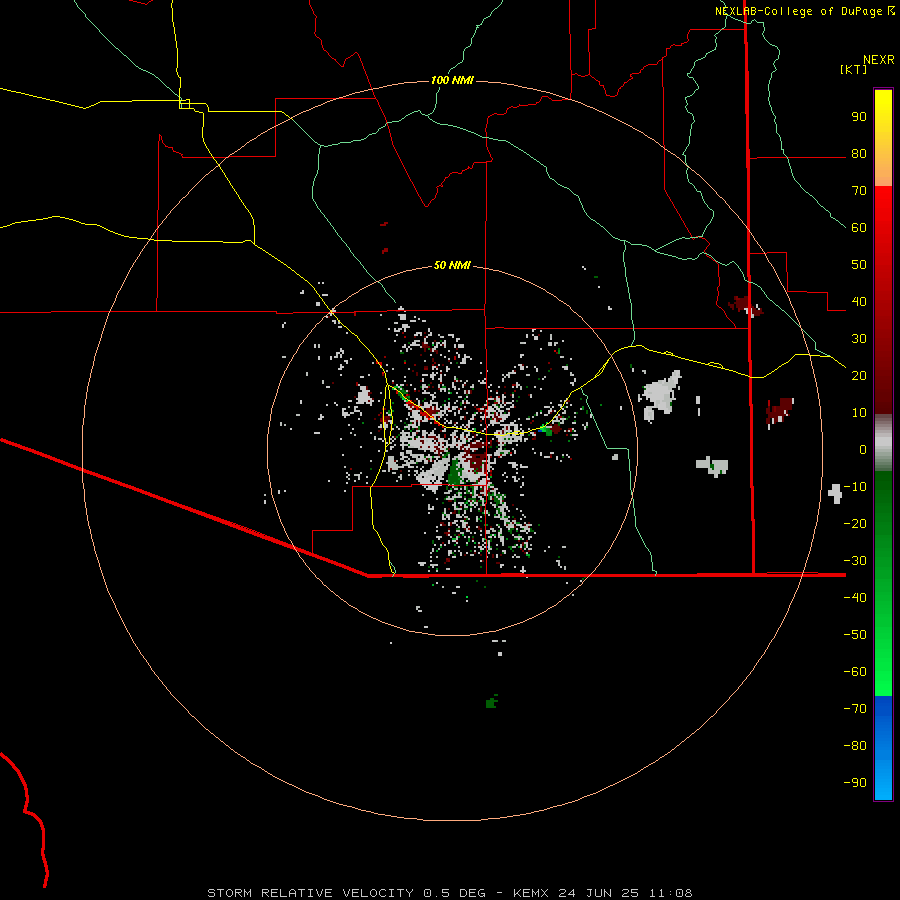900x900 pixels.
Task: Click the 90 value on the velocity scale
Action: [x=859, y=117]
